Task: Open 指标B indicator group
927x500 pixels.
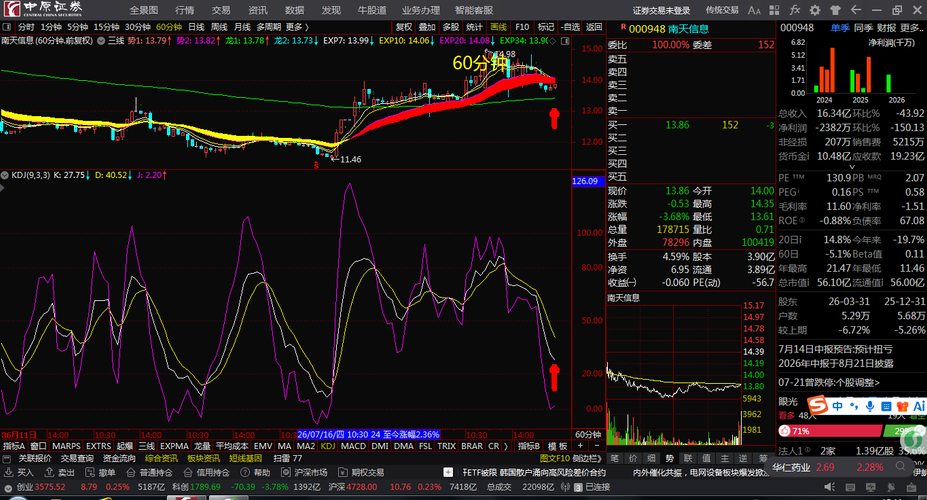Action: 529,446
